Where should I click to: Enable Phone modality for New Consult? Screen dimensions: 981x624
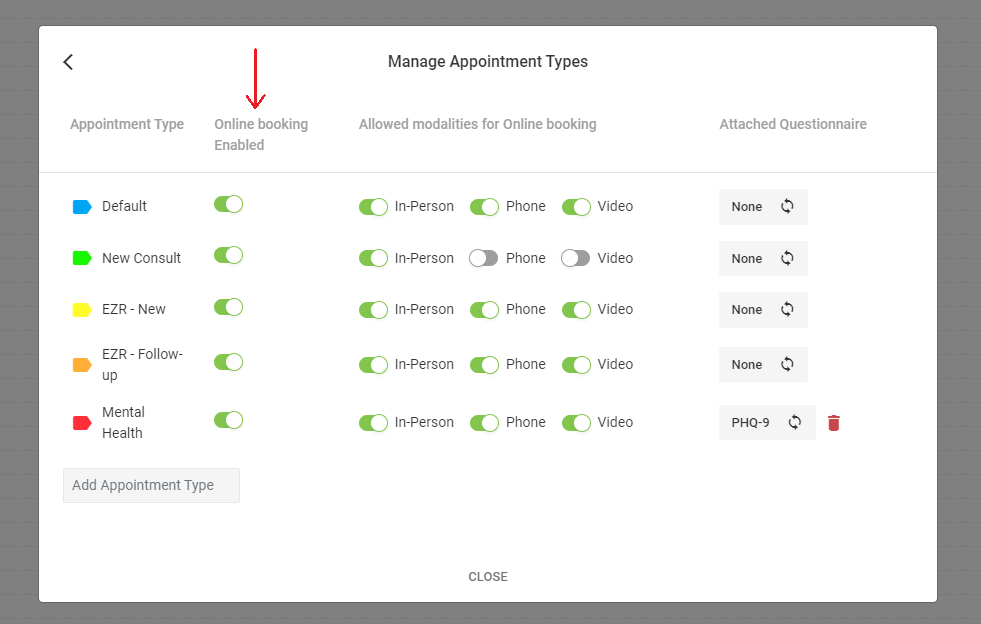(484, 258)
